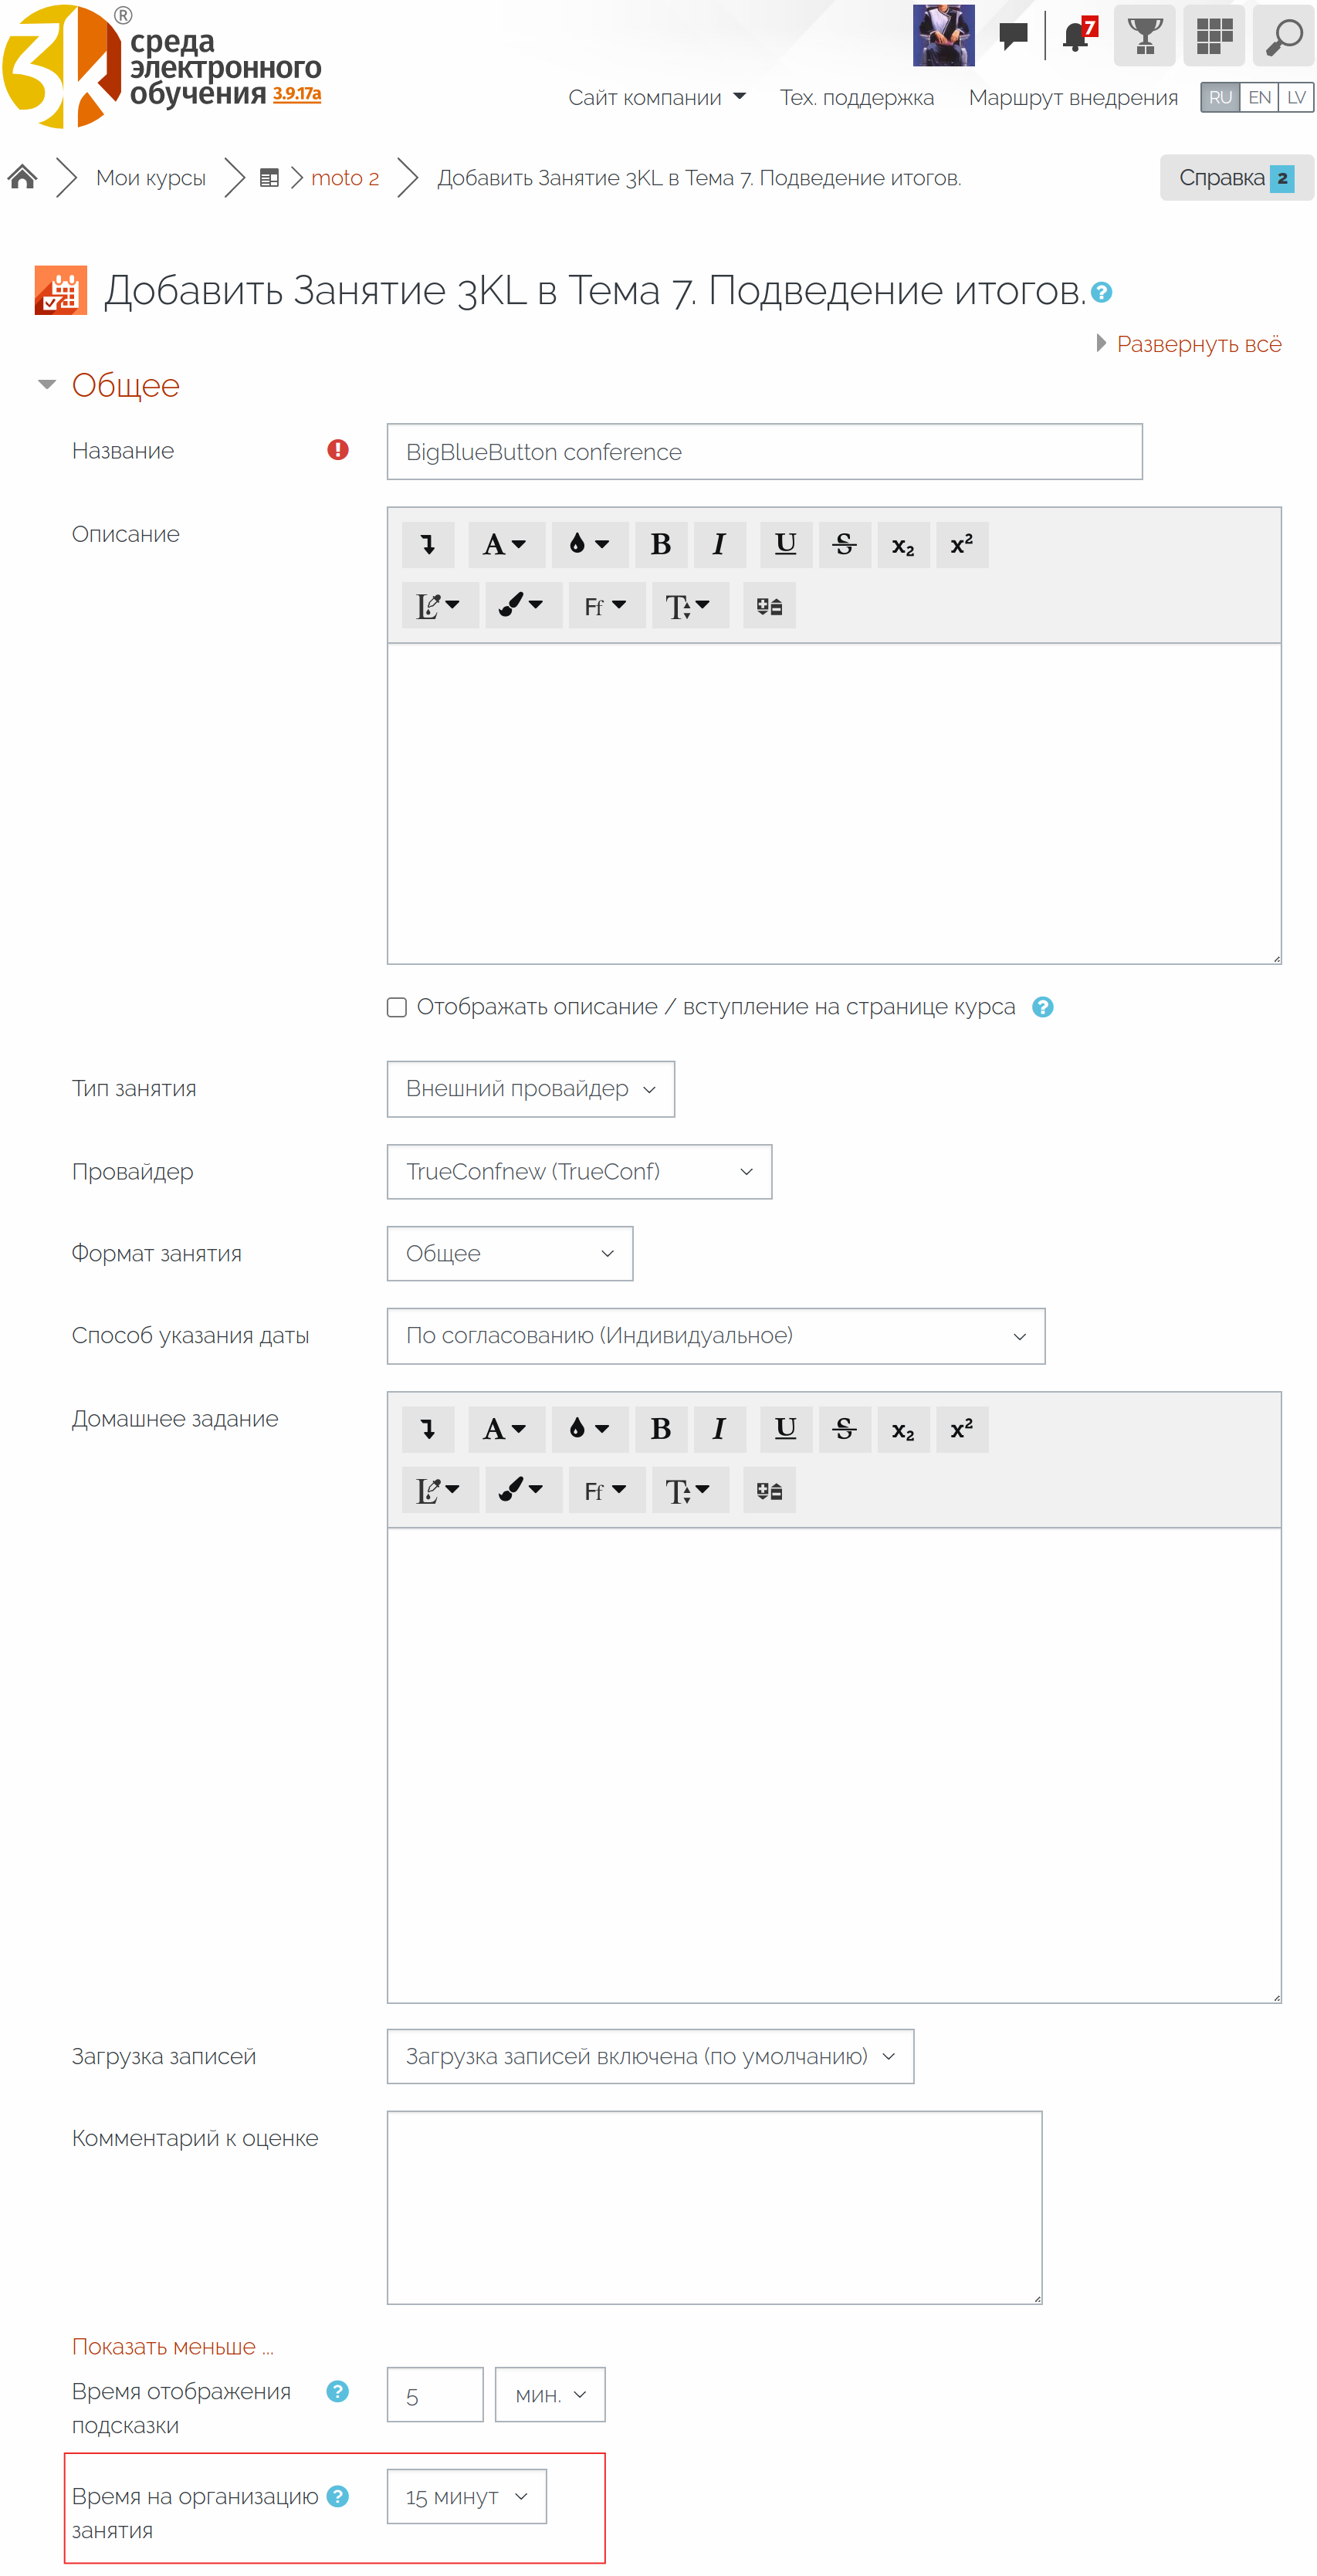Open the Сайт компании menu

pos(656,97)
